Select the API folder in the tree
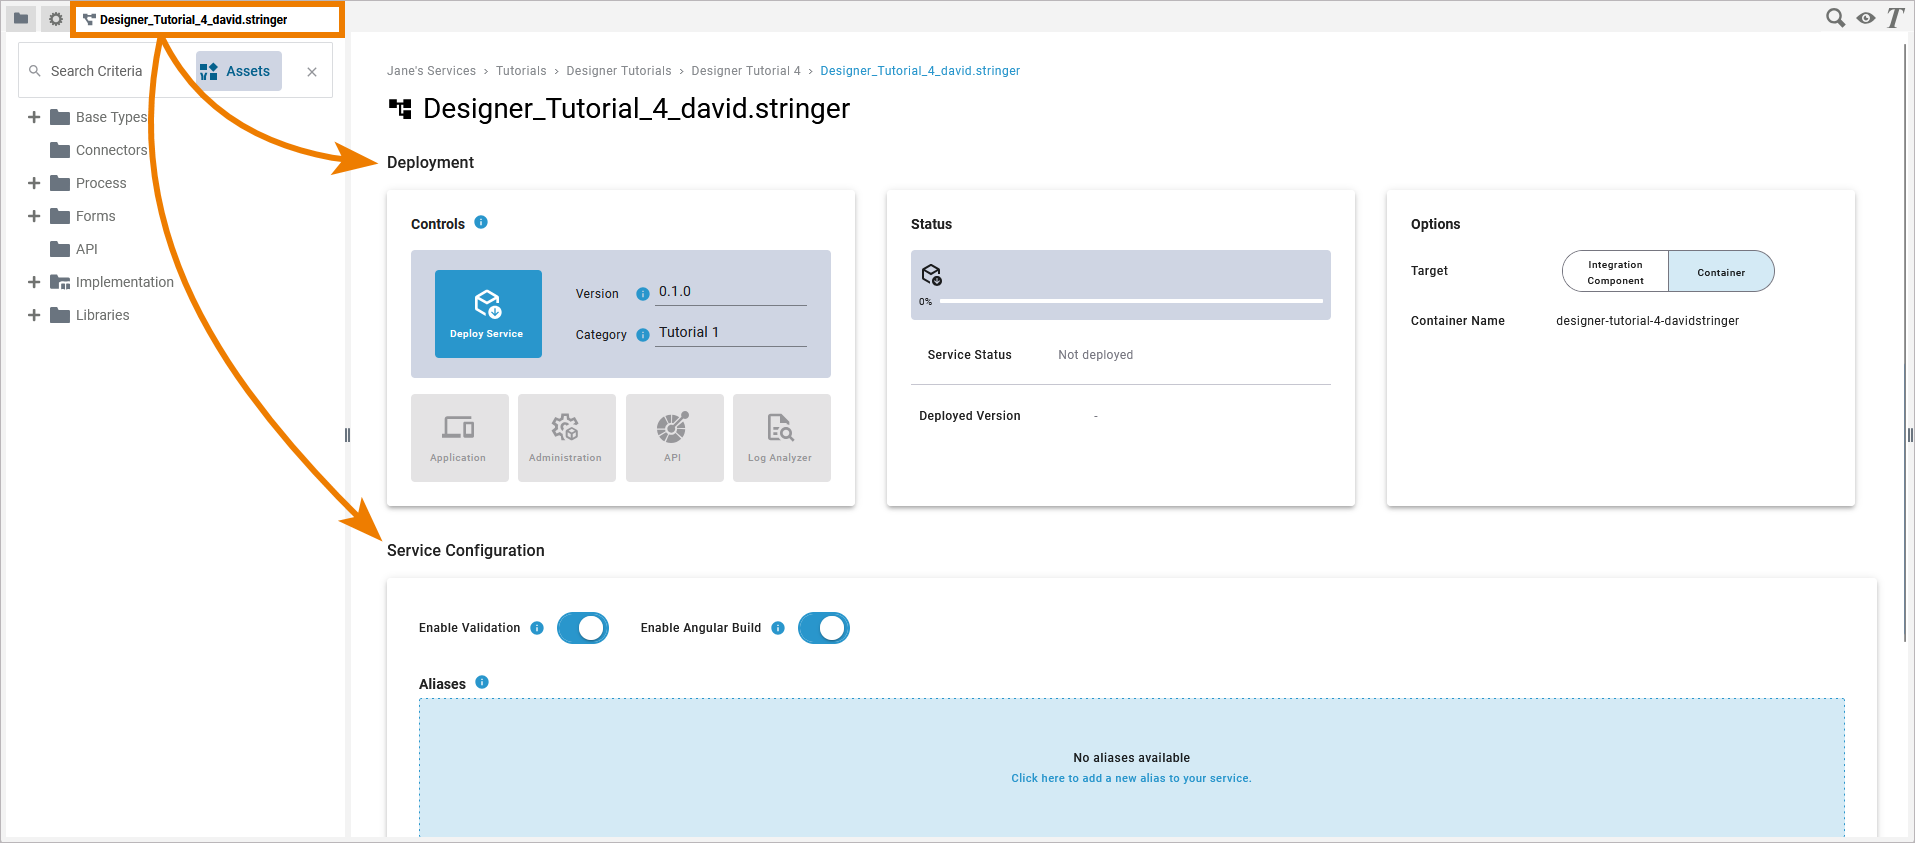This screenshot has width=1915, height=843. coord(74,249)
